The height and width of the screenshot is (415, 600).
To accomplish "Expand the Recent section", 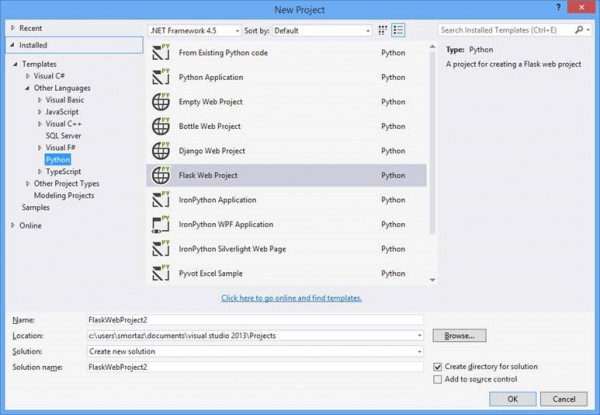I will click(x=13, y=28).
